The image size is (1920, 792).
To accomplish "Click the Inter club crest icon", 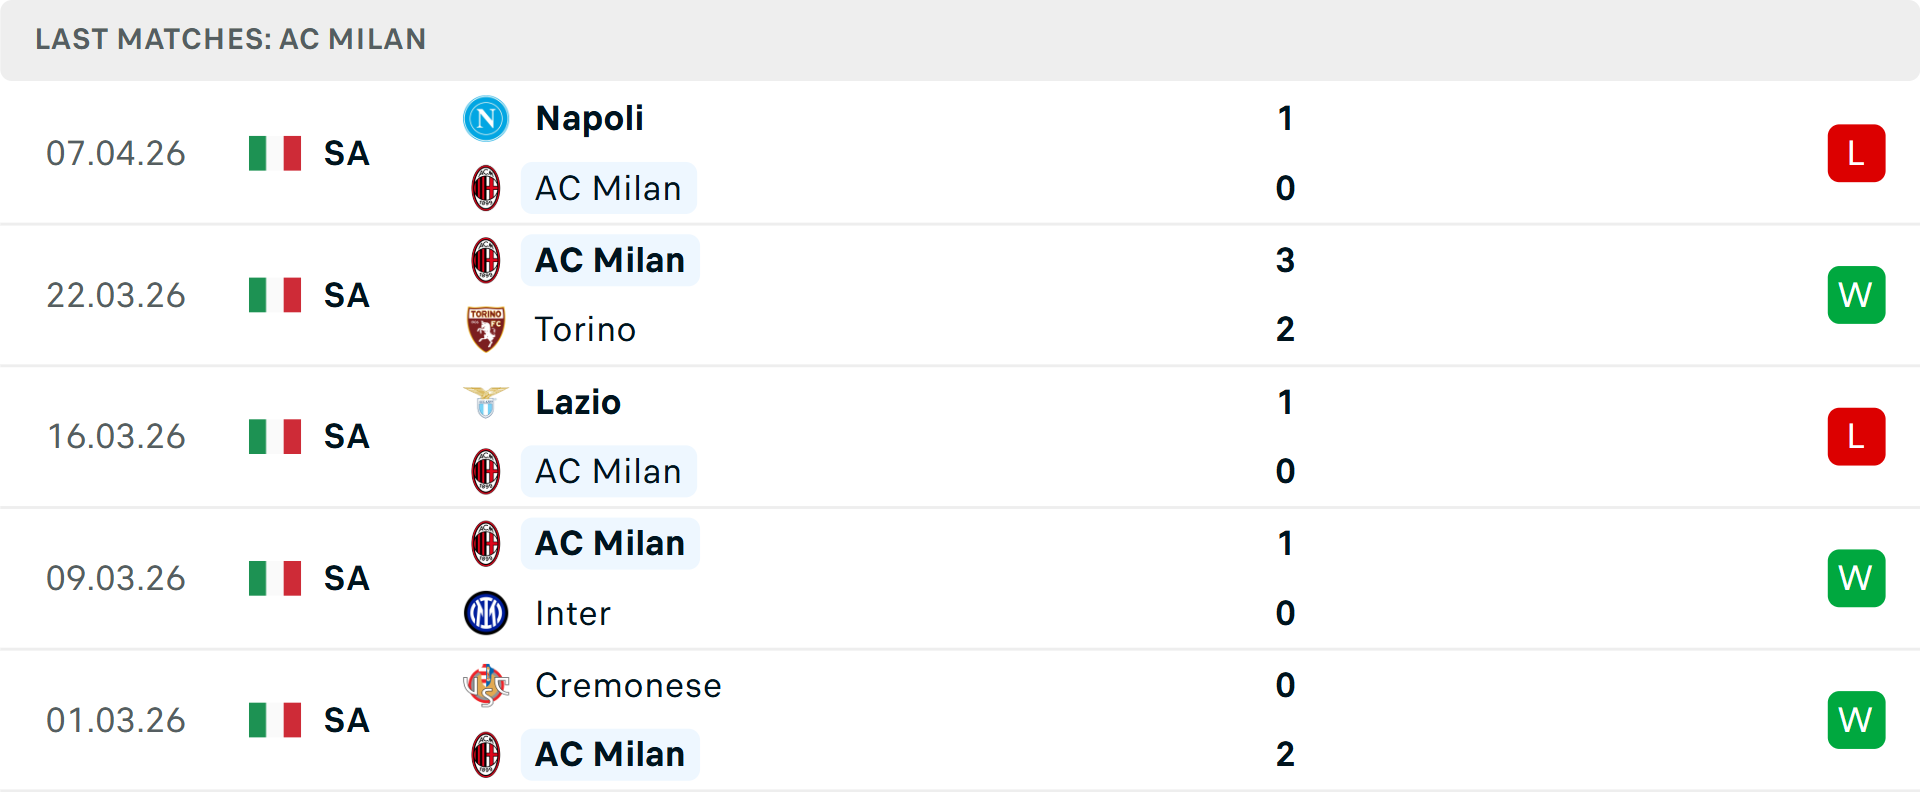I will (486, 613).
